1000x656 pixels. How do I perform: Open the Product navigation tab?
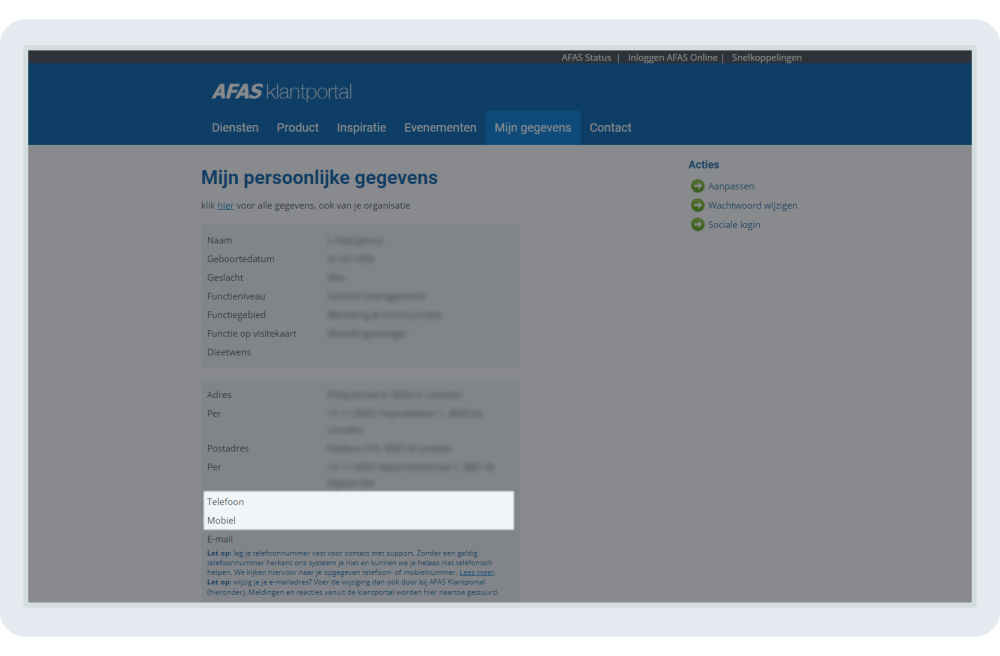tap(297, 127)
